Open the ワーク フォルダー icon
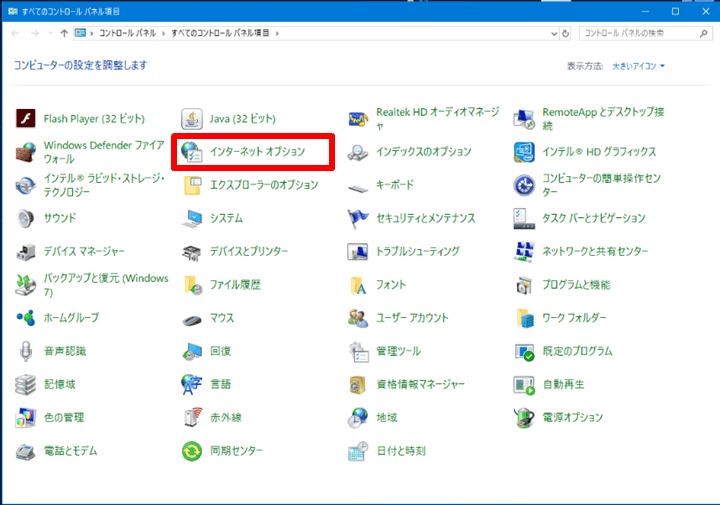 click(x=525, y=318)
